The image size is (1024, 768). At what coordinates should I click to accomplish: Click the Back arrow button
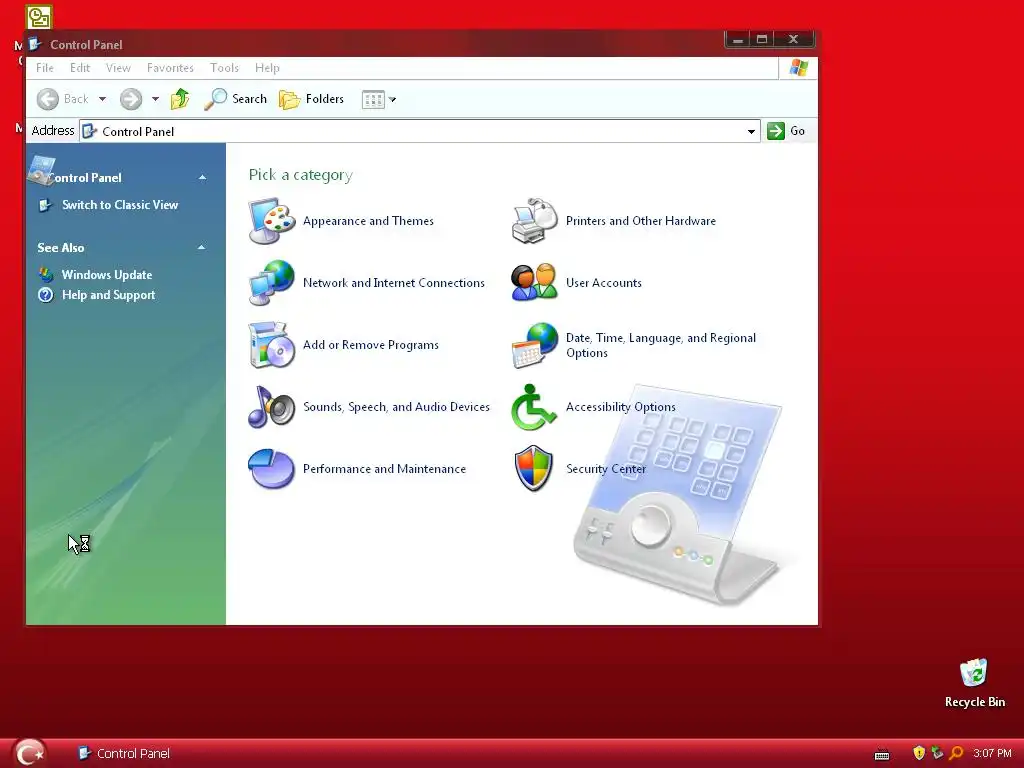(48, 99)
